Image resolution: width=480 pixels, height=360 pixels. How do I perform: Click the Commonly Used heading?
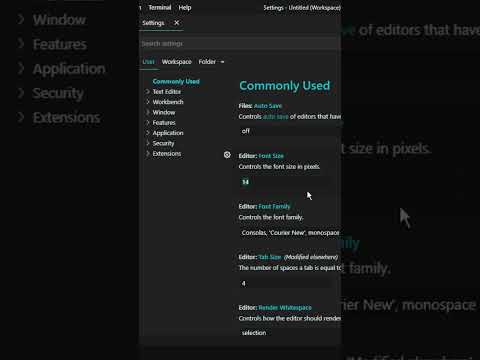coord(285,86)
